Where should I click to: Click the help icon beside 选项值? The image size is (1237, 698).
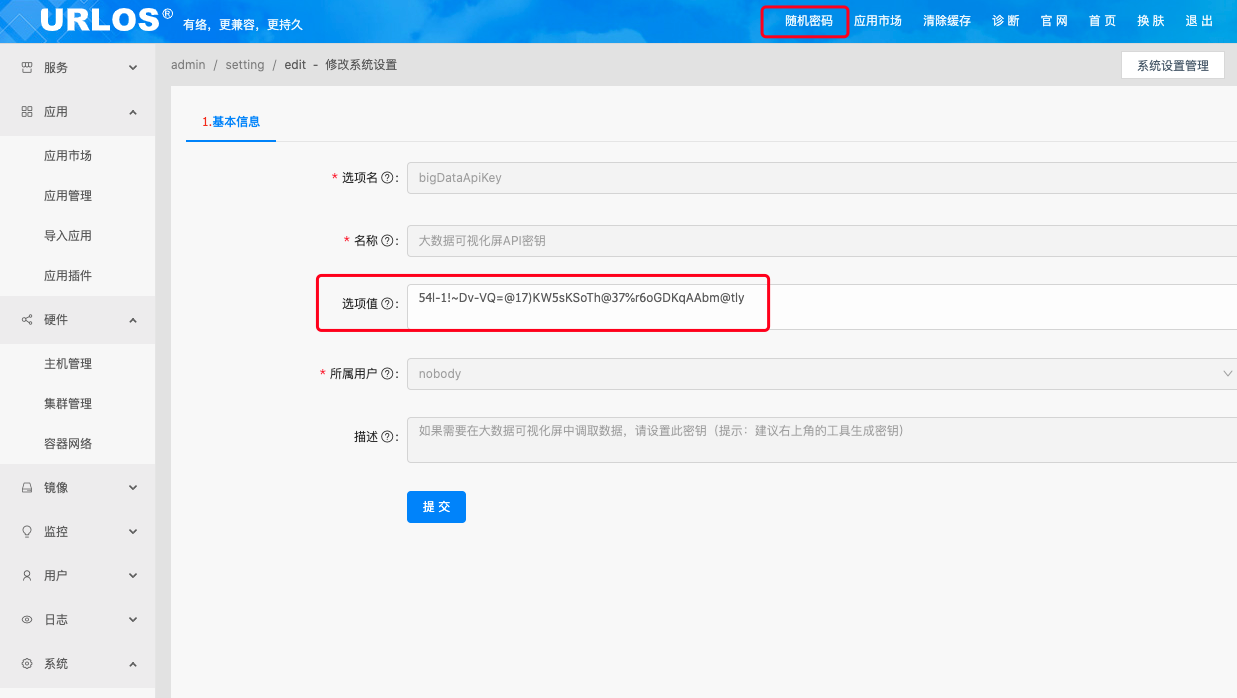click(387, 304)
